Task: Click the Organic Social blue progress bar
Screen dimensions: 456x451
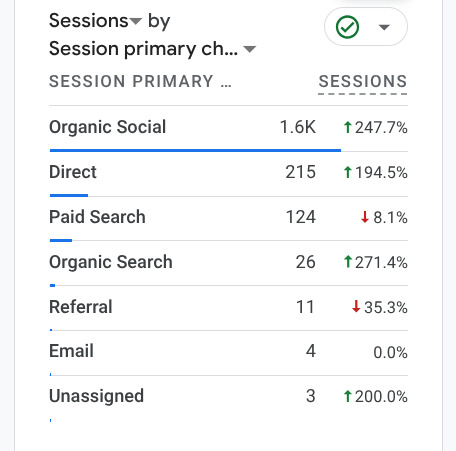Action: 195,150
